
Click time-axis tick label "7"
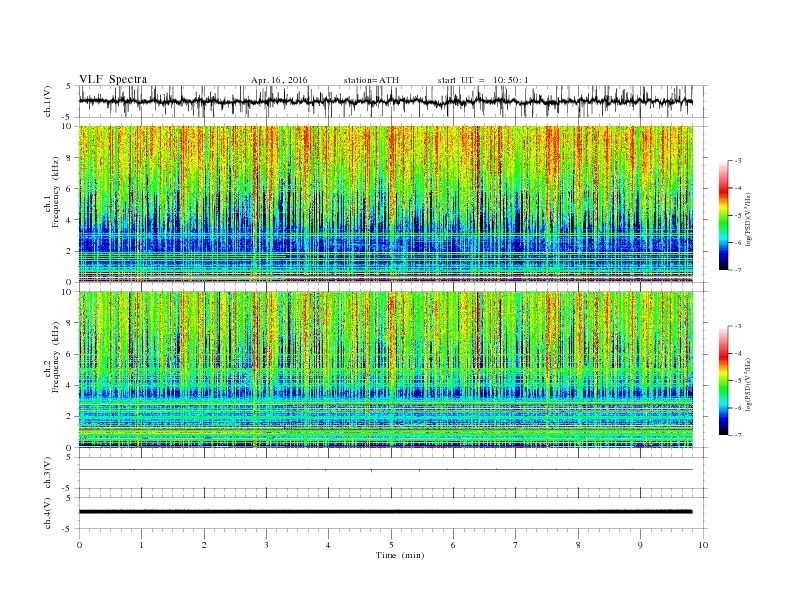[x=516, y=545]
